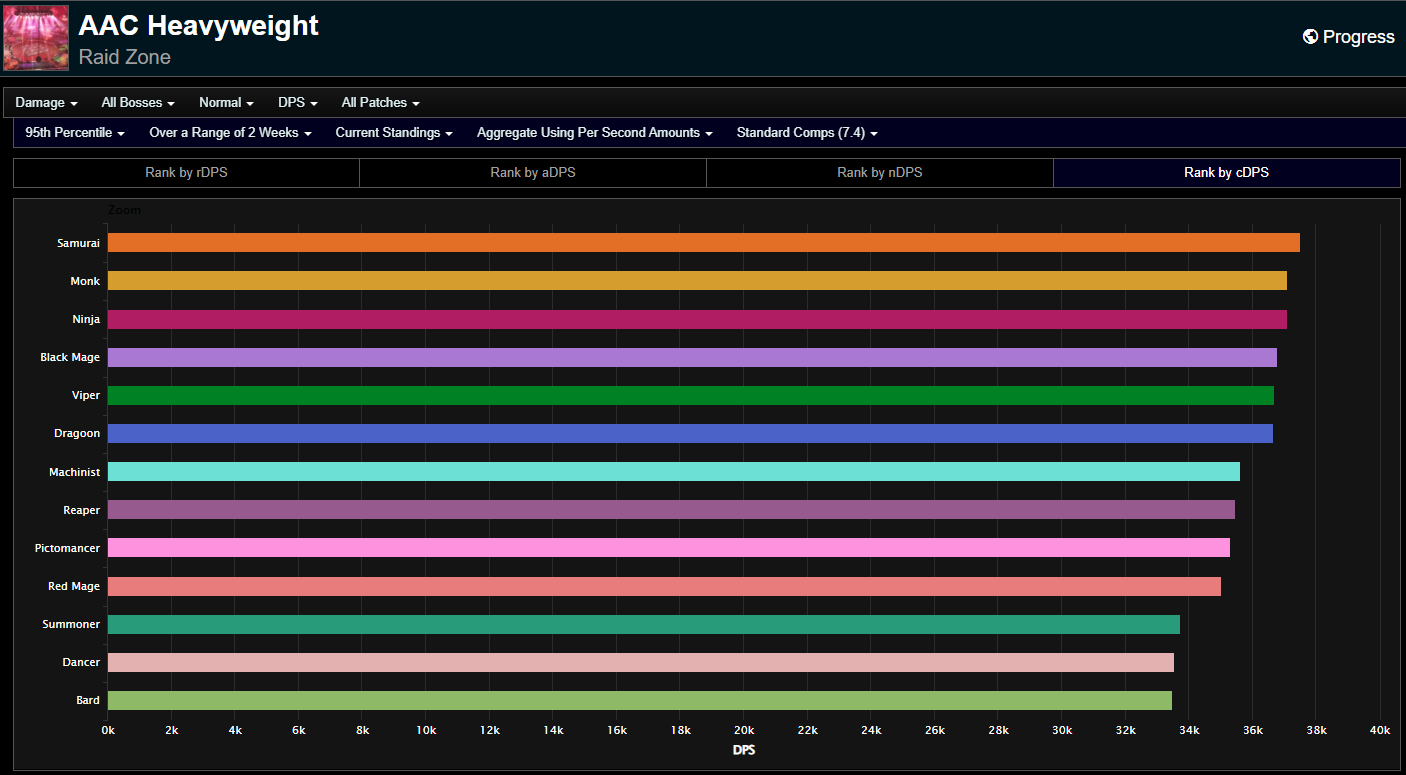Viewport: 1406px width, 775px height.
Task: Click the mauve Reaper bar
Action: [x=671, y=510]
